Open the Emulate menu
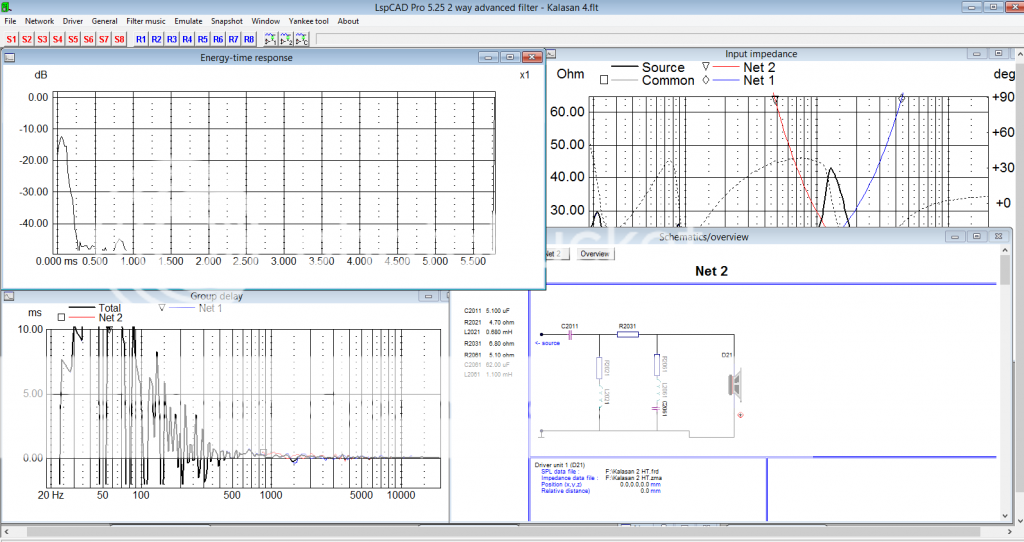 coord(188,21)
